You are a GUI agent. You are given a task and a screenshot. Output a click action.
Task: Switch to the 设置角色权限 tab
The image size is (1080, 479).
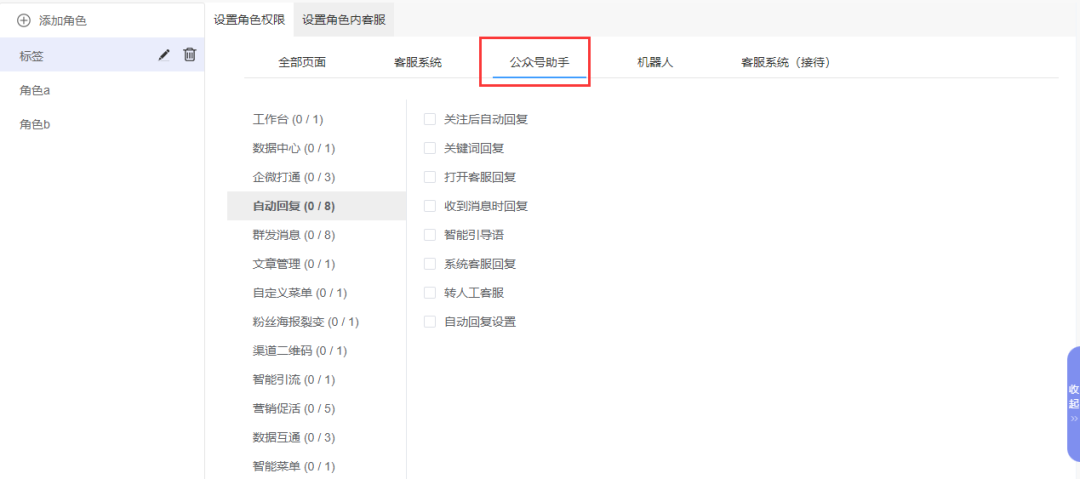click(x=249, y=20)
